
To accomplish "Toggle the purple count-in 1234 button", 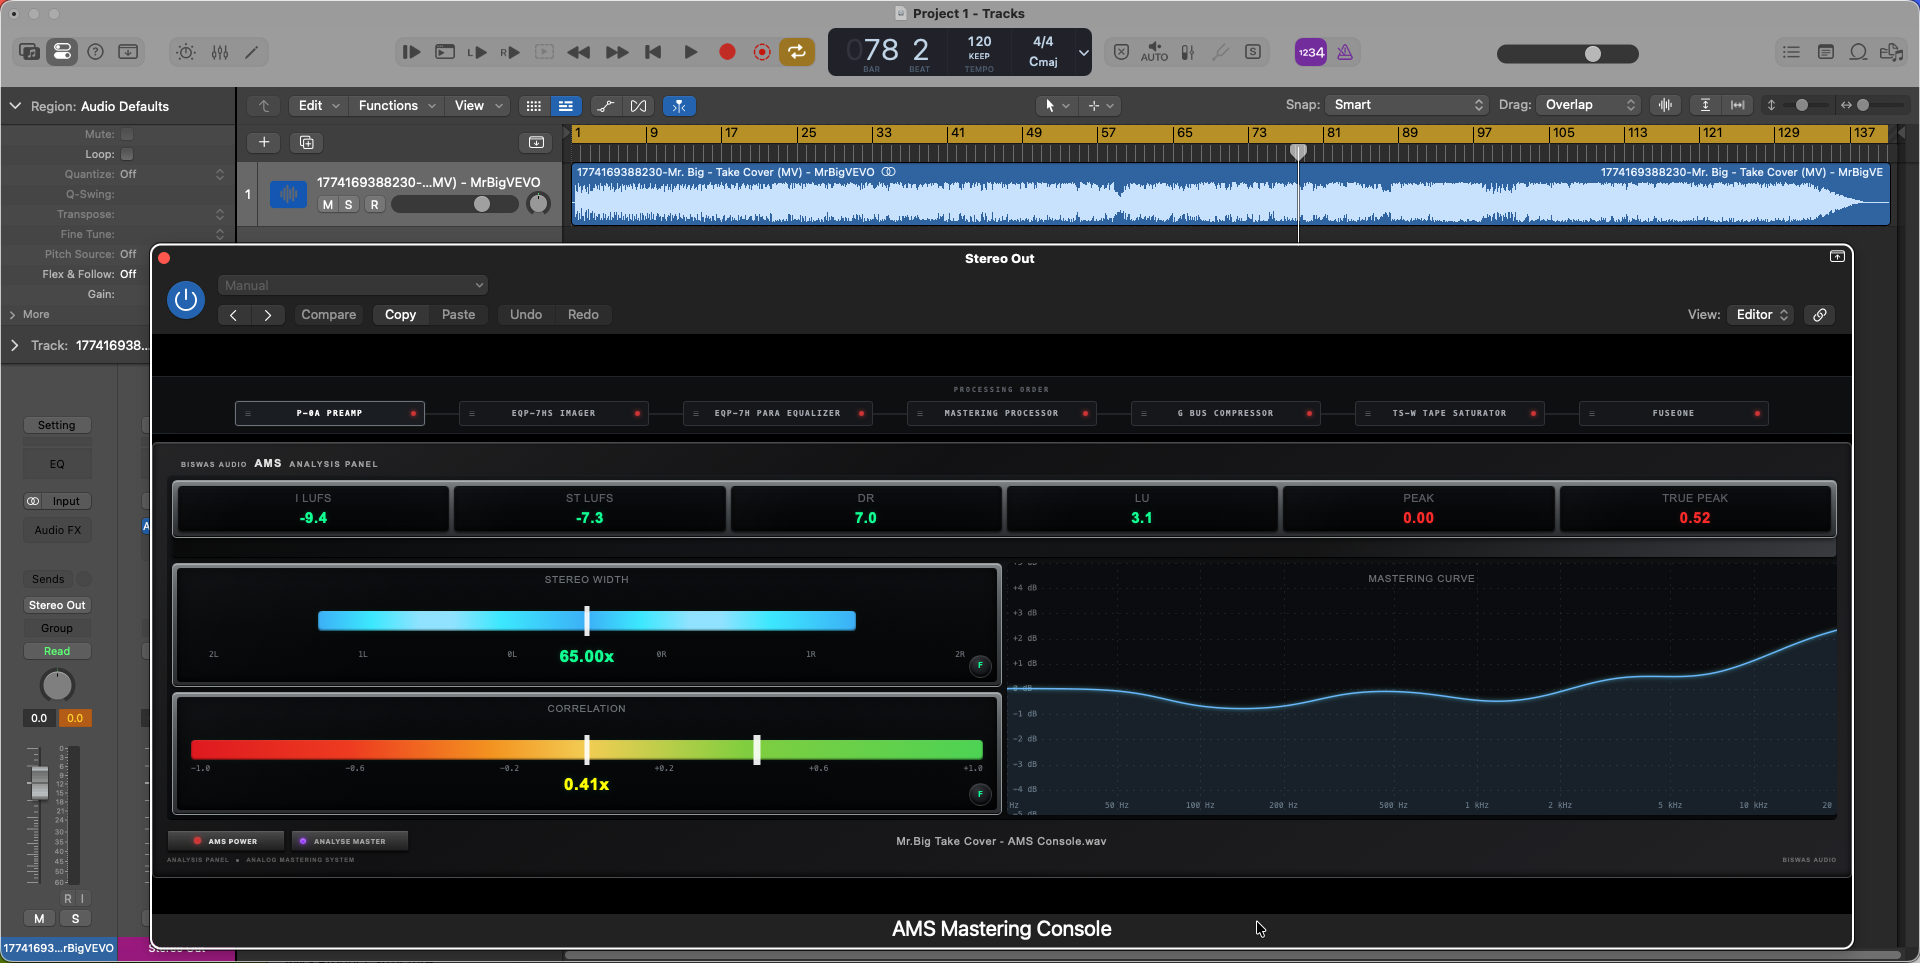I will click(1311, 52).
